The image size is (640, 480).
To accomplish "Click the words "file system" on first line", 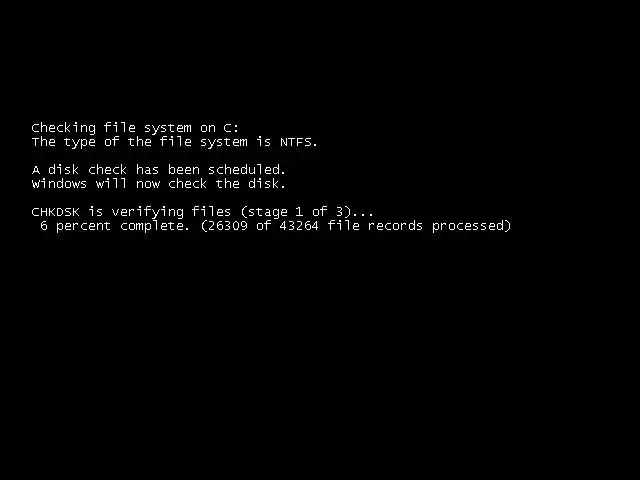I will [x=147, y=128].
